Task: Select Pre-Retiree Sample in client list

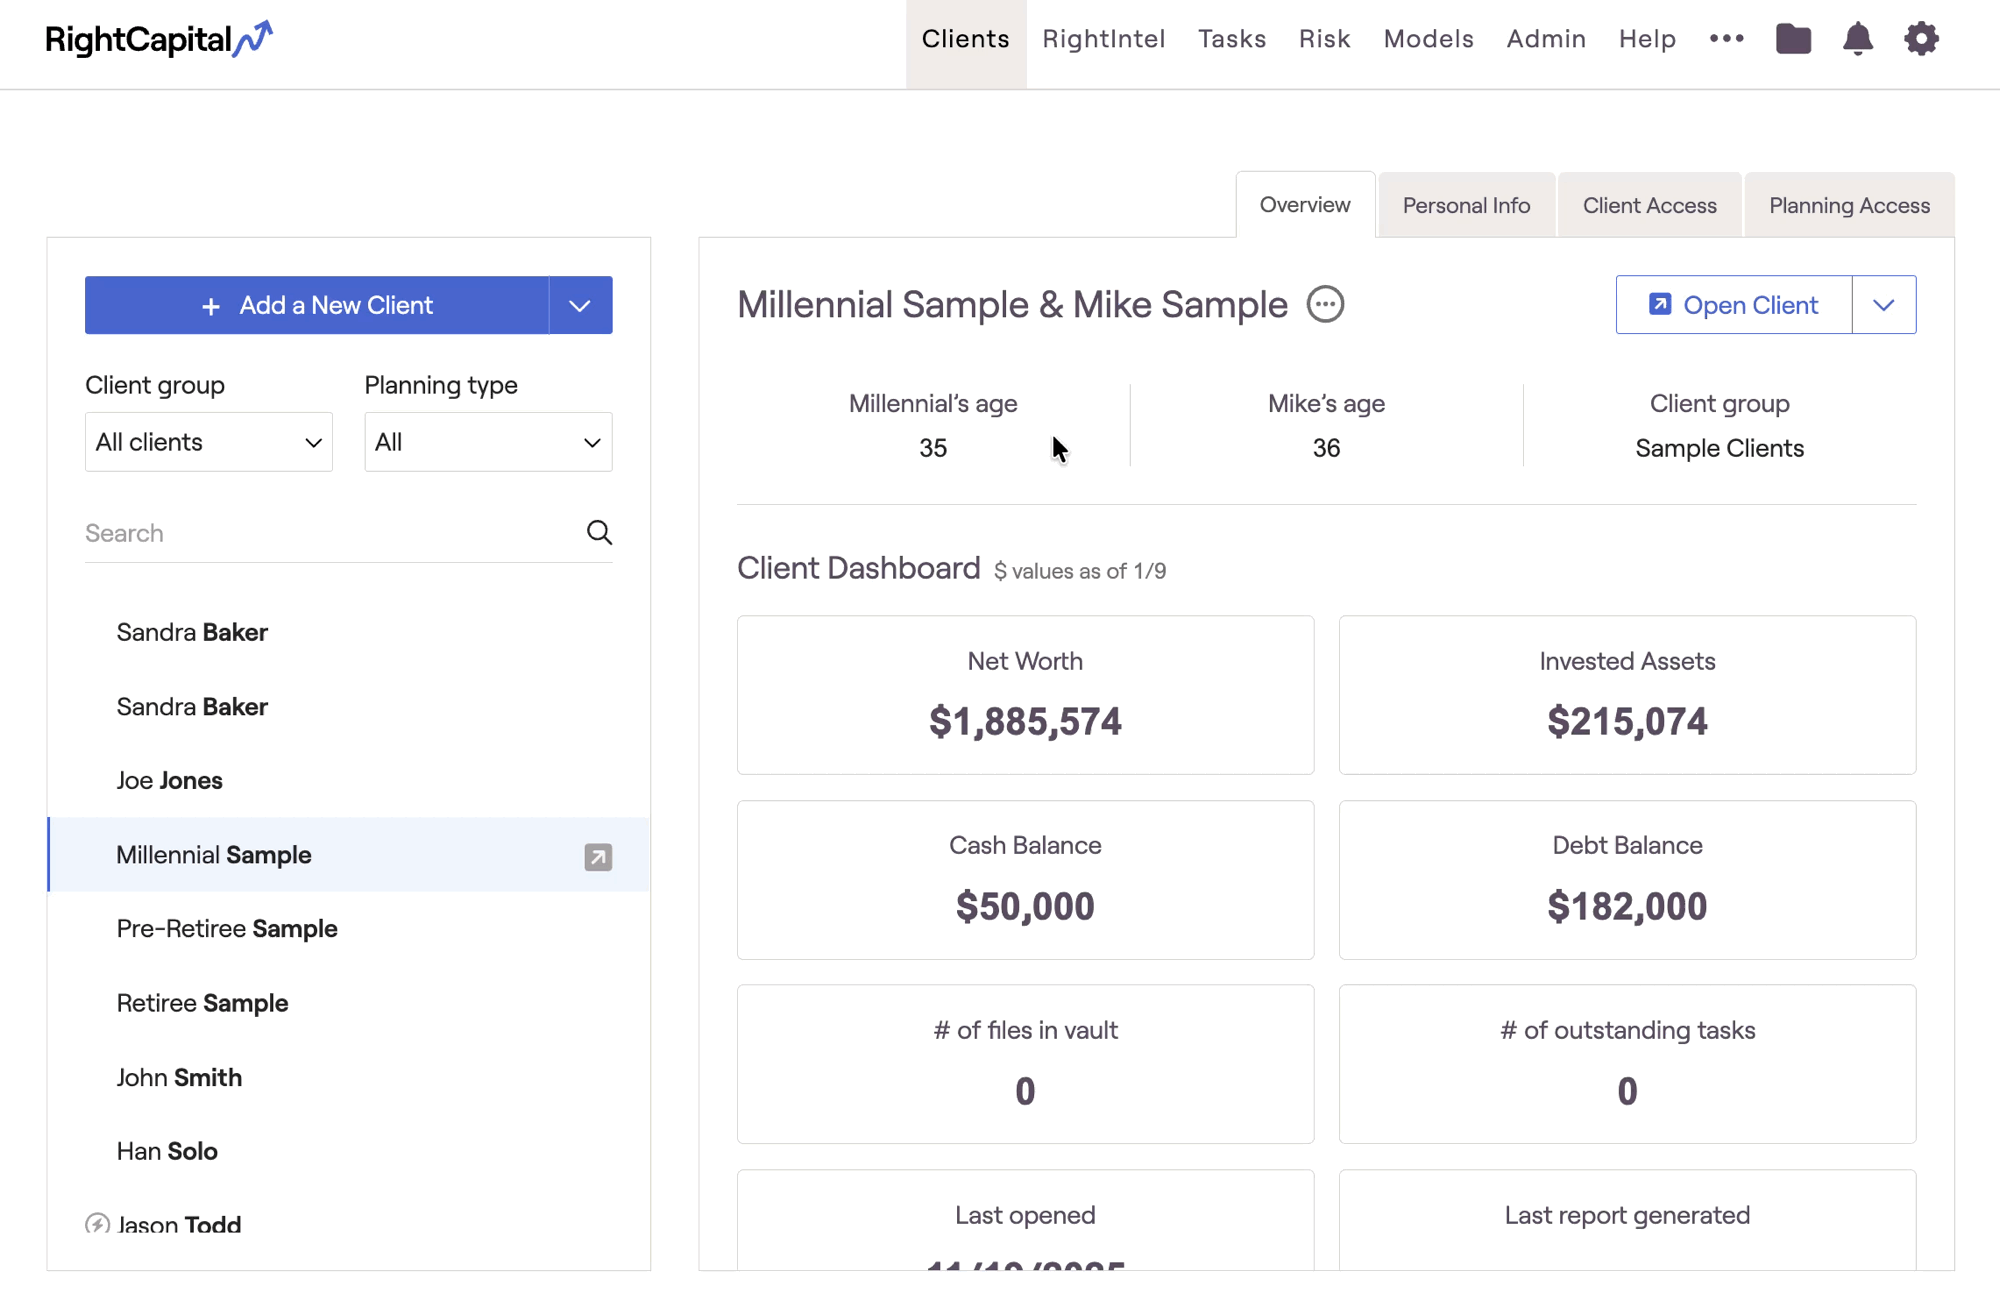Action: coord(227,929)
